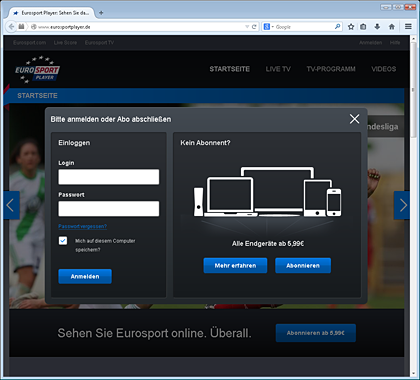Follow the 'Passwort vergessen?' link
The width and height of the screenshot is (420, 380).
click(x=83, y=226)
